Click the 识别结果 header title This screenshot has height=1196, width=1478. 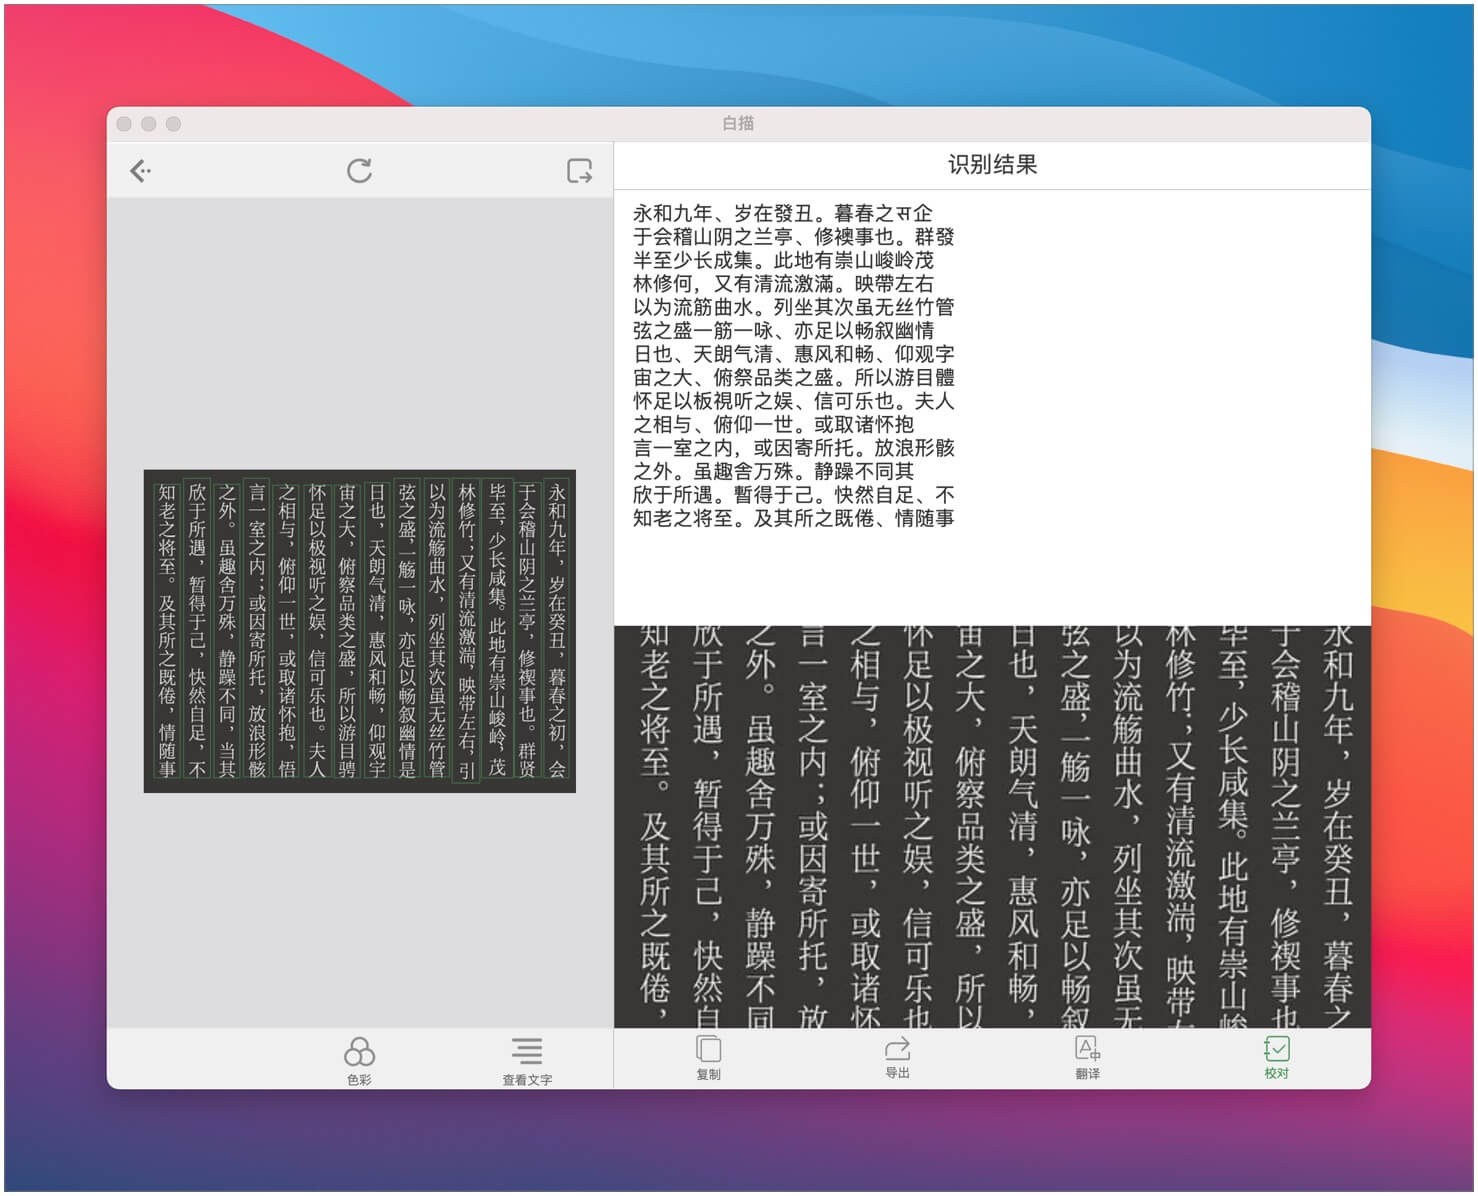(x=991, y=165)
